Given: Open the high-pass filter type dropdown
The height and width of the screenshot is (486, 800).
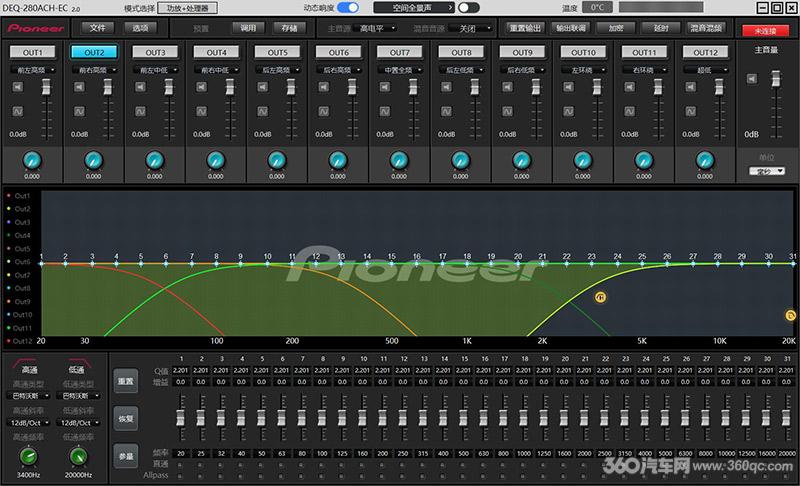Looking at the screenshot, I should point(29,396).
